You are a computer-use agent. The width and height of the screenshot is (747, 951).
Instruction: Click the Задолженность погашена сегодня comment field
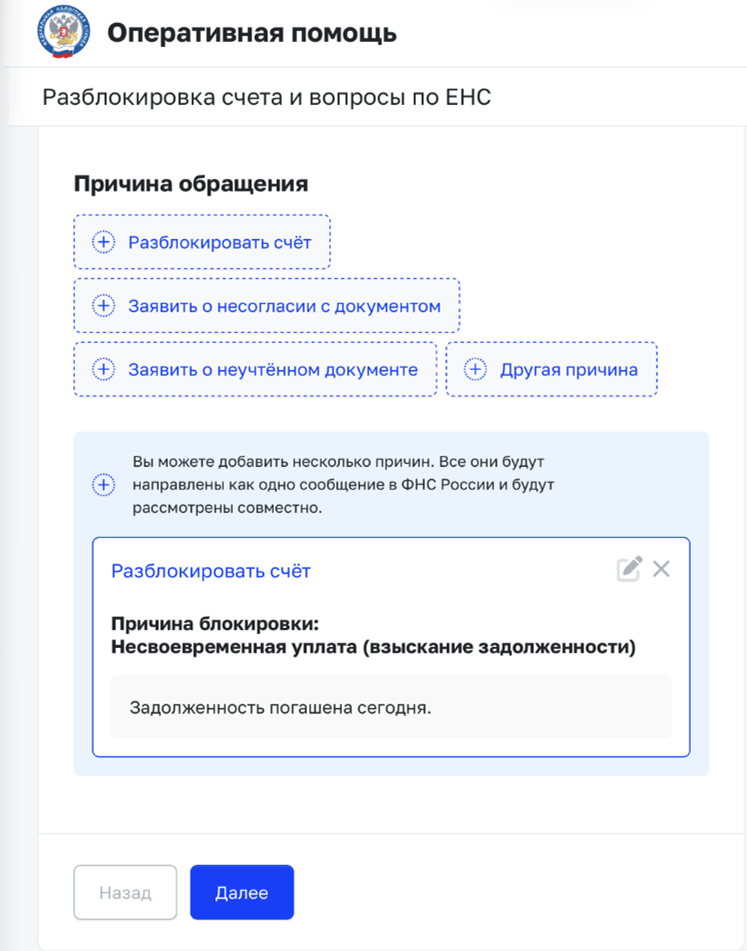(x=391, y=707)
